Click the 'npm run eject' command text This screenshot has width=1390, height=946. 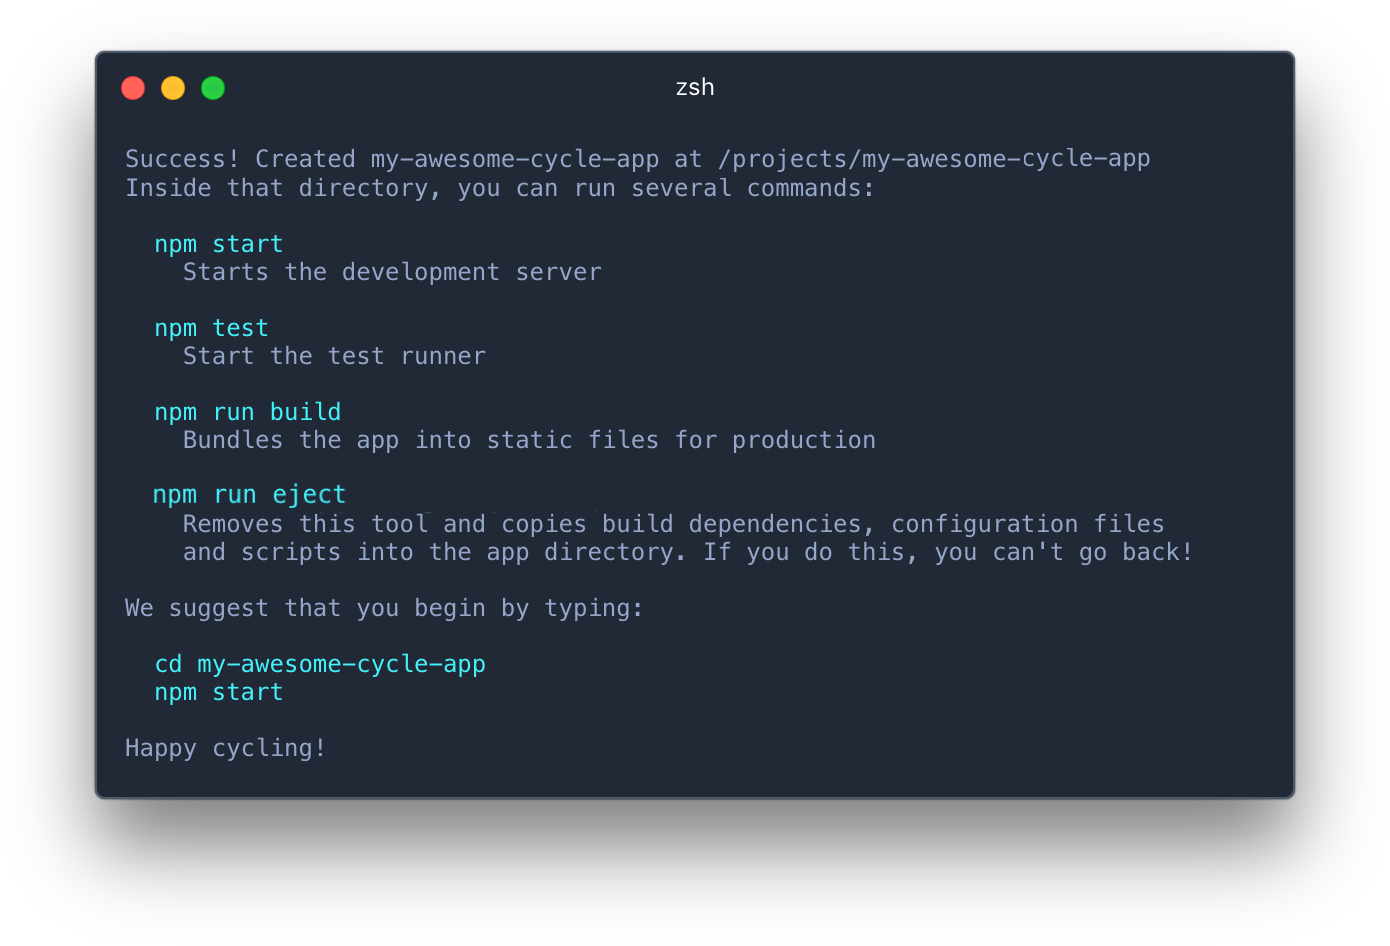[249, 496]
